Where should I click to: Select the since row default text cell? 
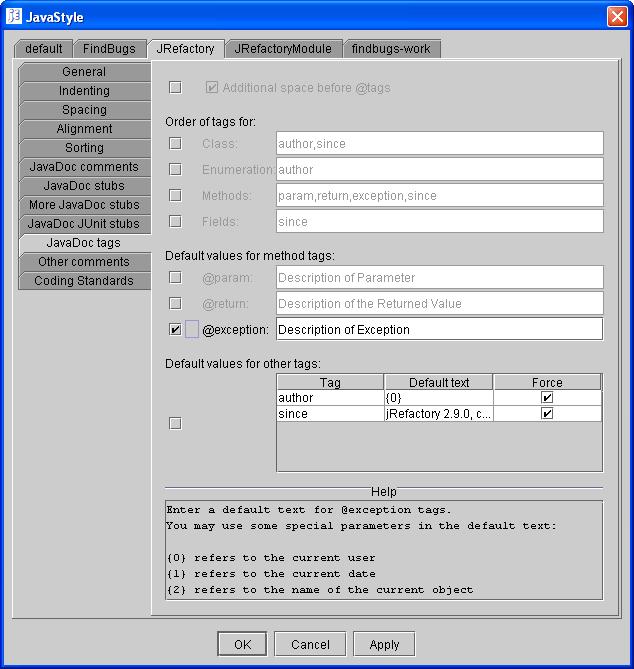tap(438, 414)
